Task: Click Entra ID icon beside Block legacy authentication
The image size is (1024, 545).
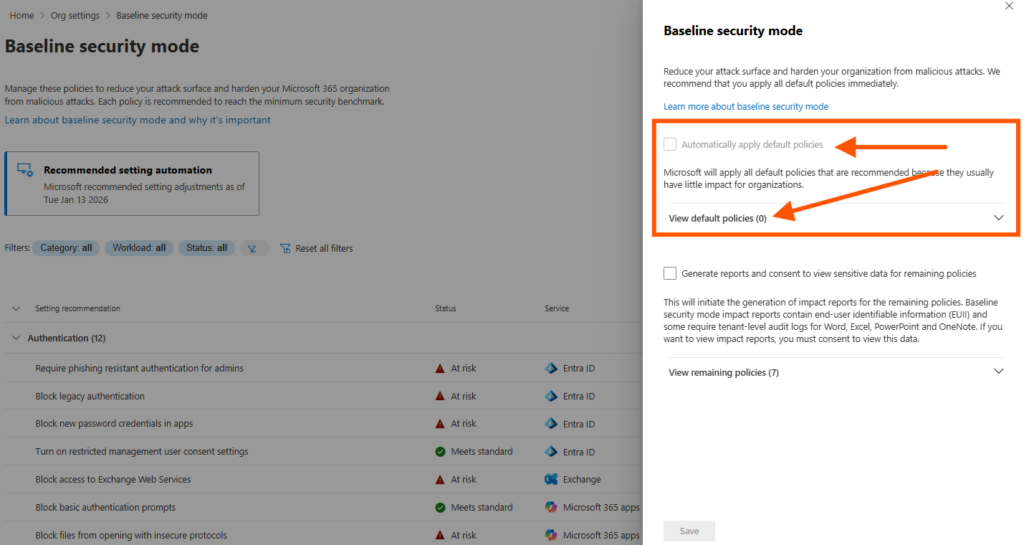Action: (x=551, y=396)
